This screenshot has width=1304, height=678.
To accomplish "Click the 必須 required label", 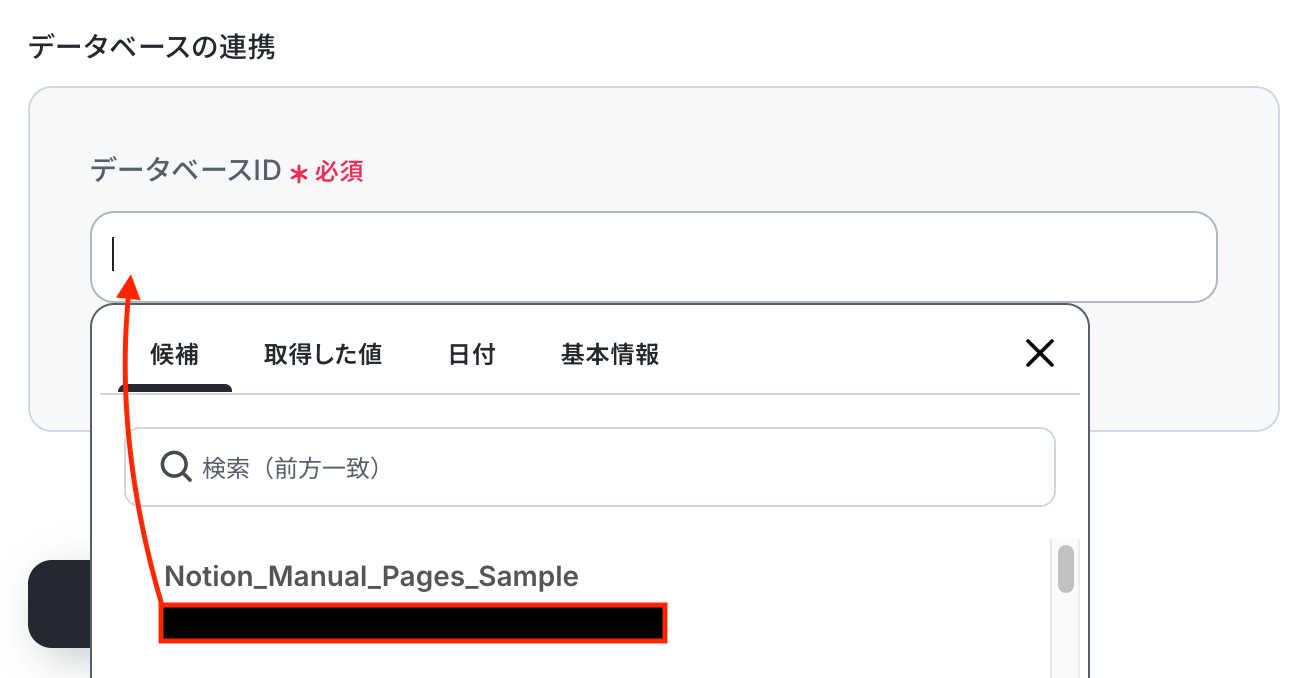I will 339,172.
